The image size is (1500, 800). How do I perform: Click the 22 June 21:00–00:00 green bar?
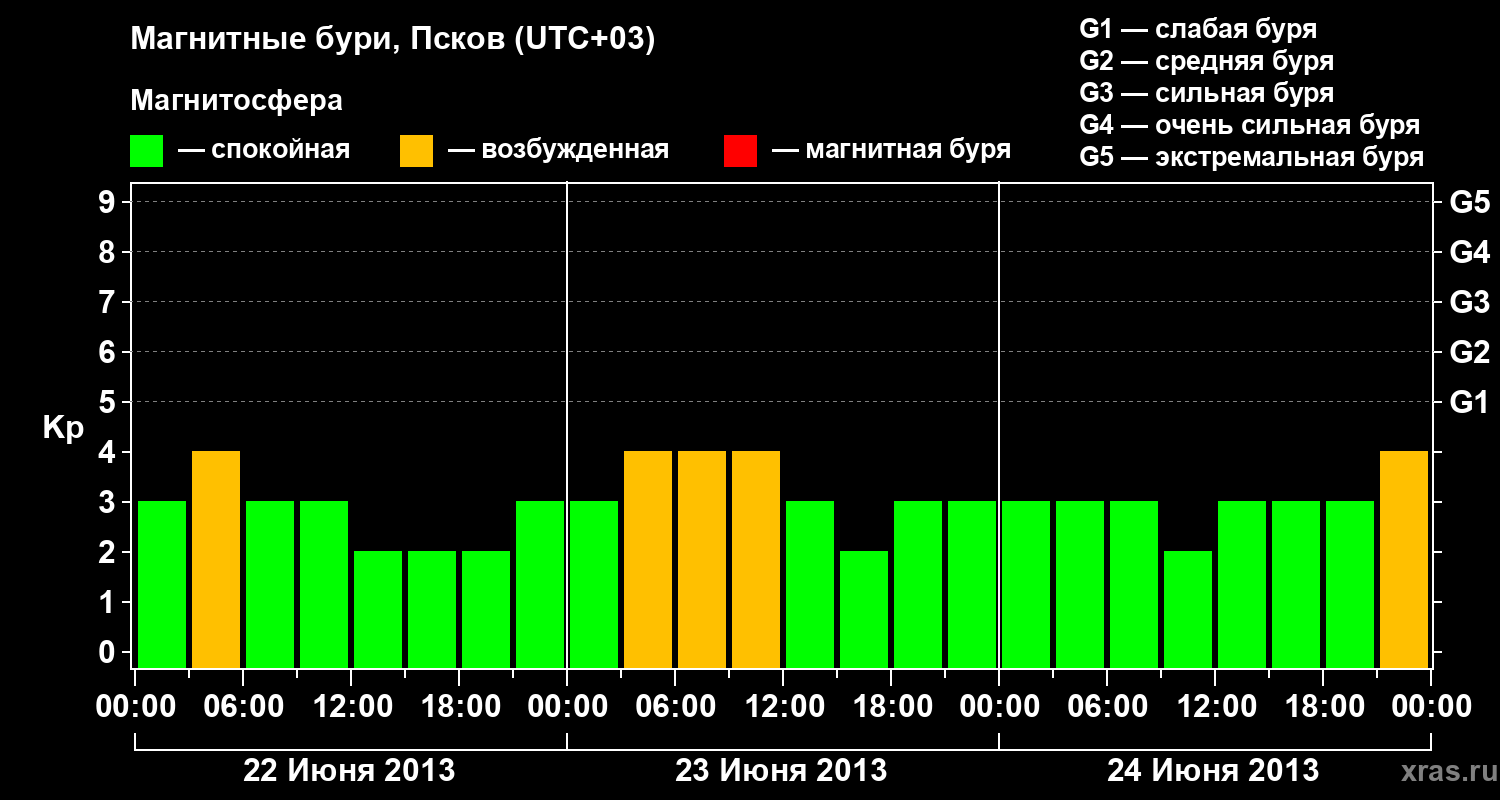(540, 584)
